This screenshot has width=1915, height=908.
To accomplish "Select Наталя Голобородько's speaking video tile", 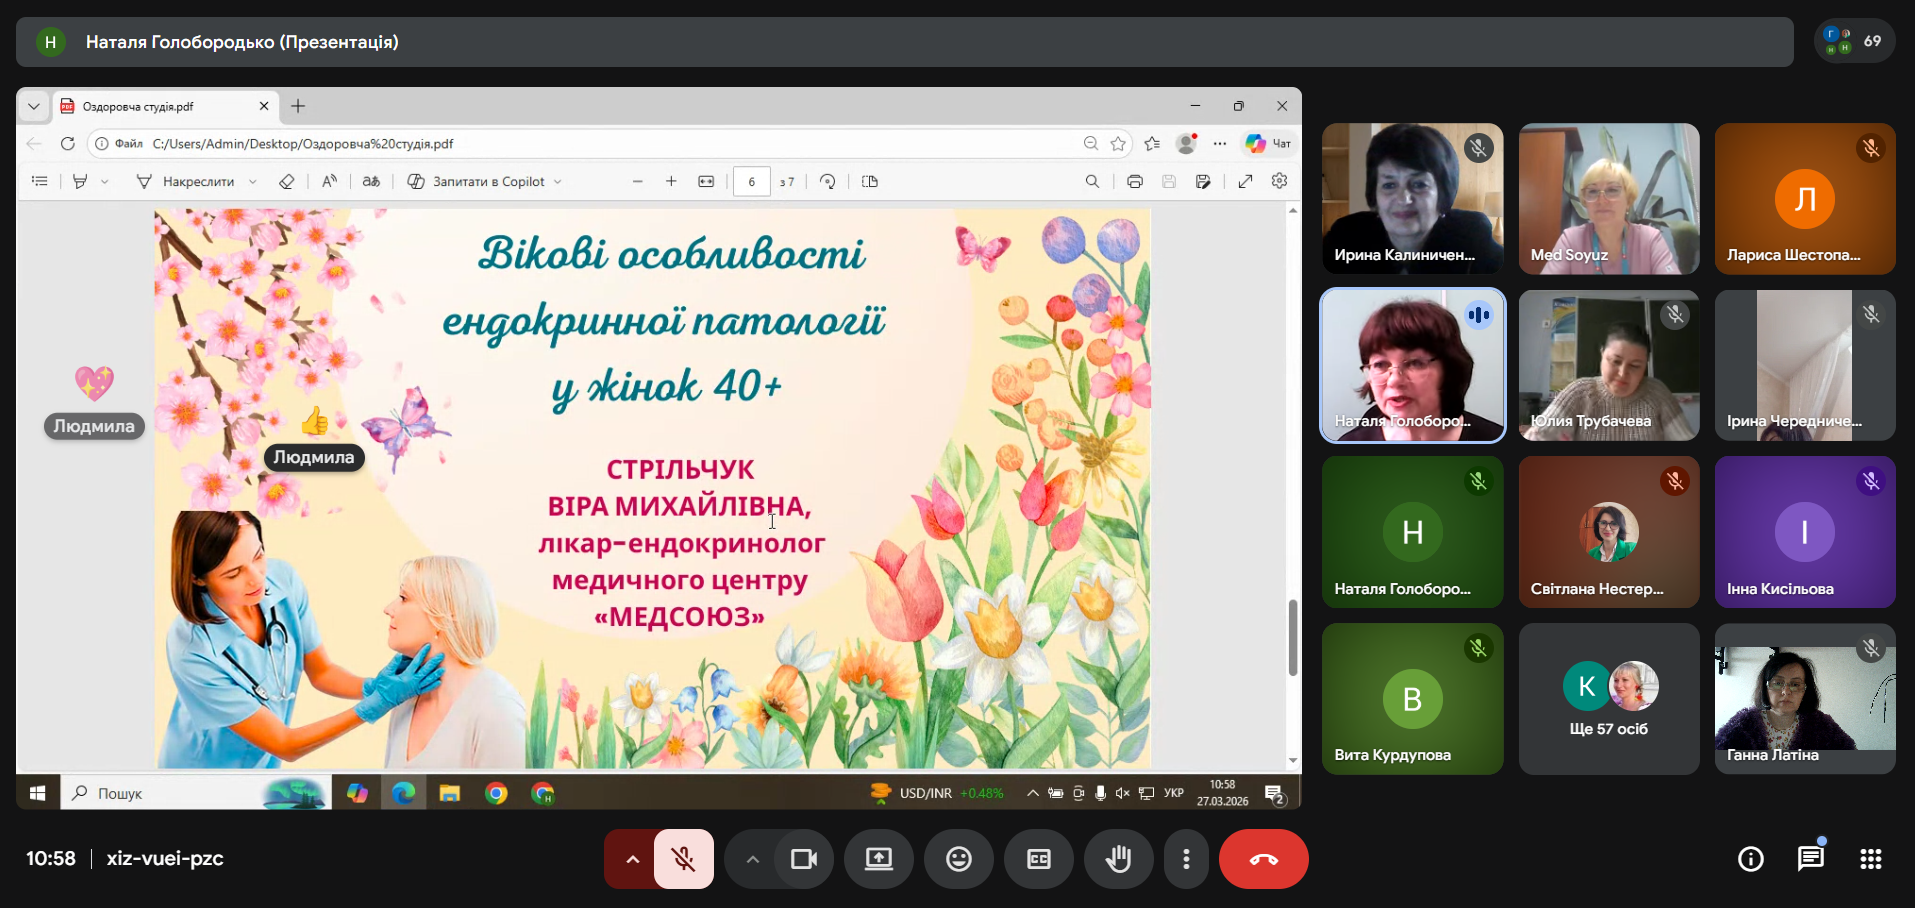I will pyautogui.click(x=1412, y=366).
